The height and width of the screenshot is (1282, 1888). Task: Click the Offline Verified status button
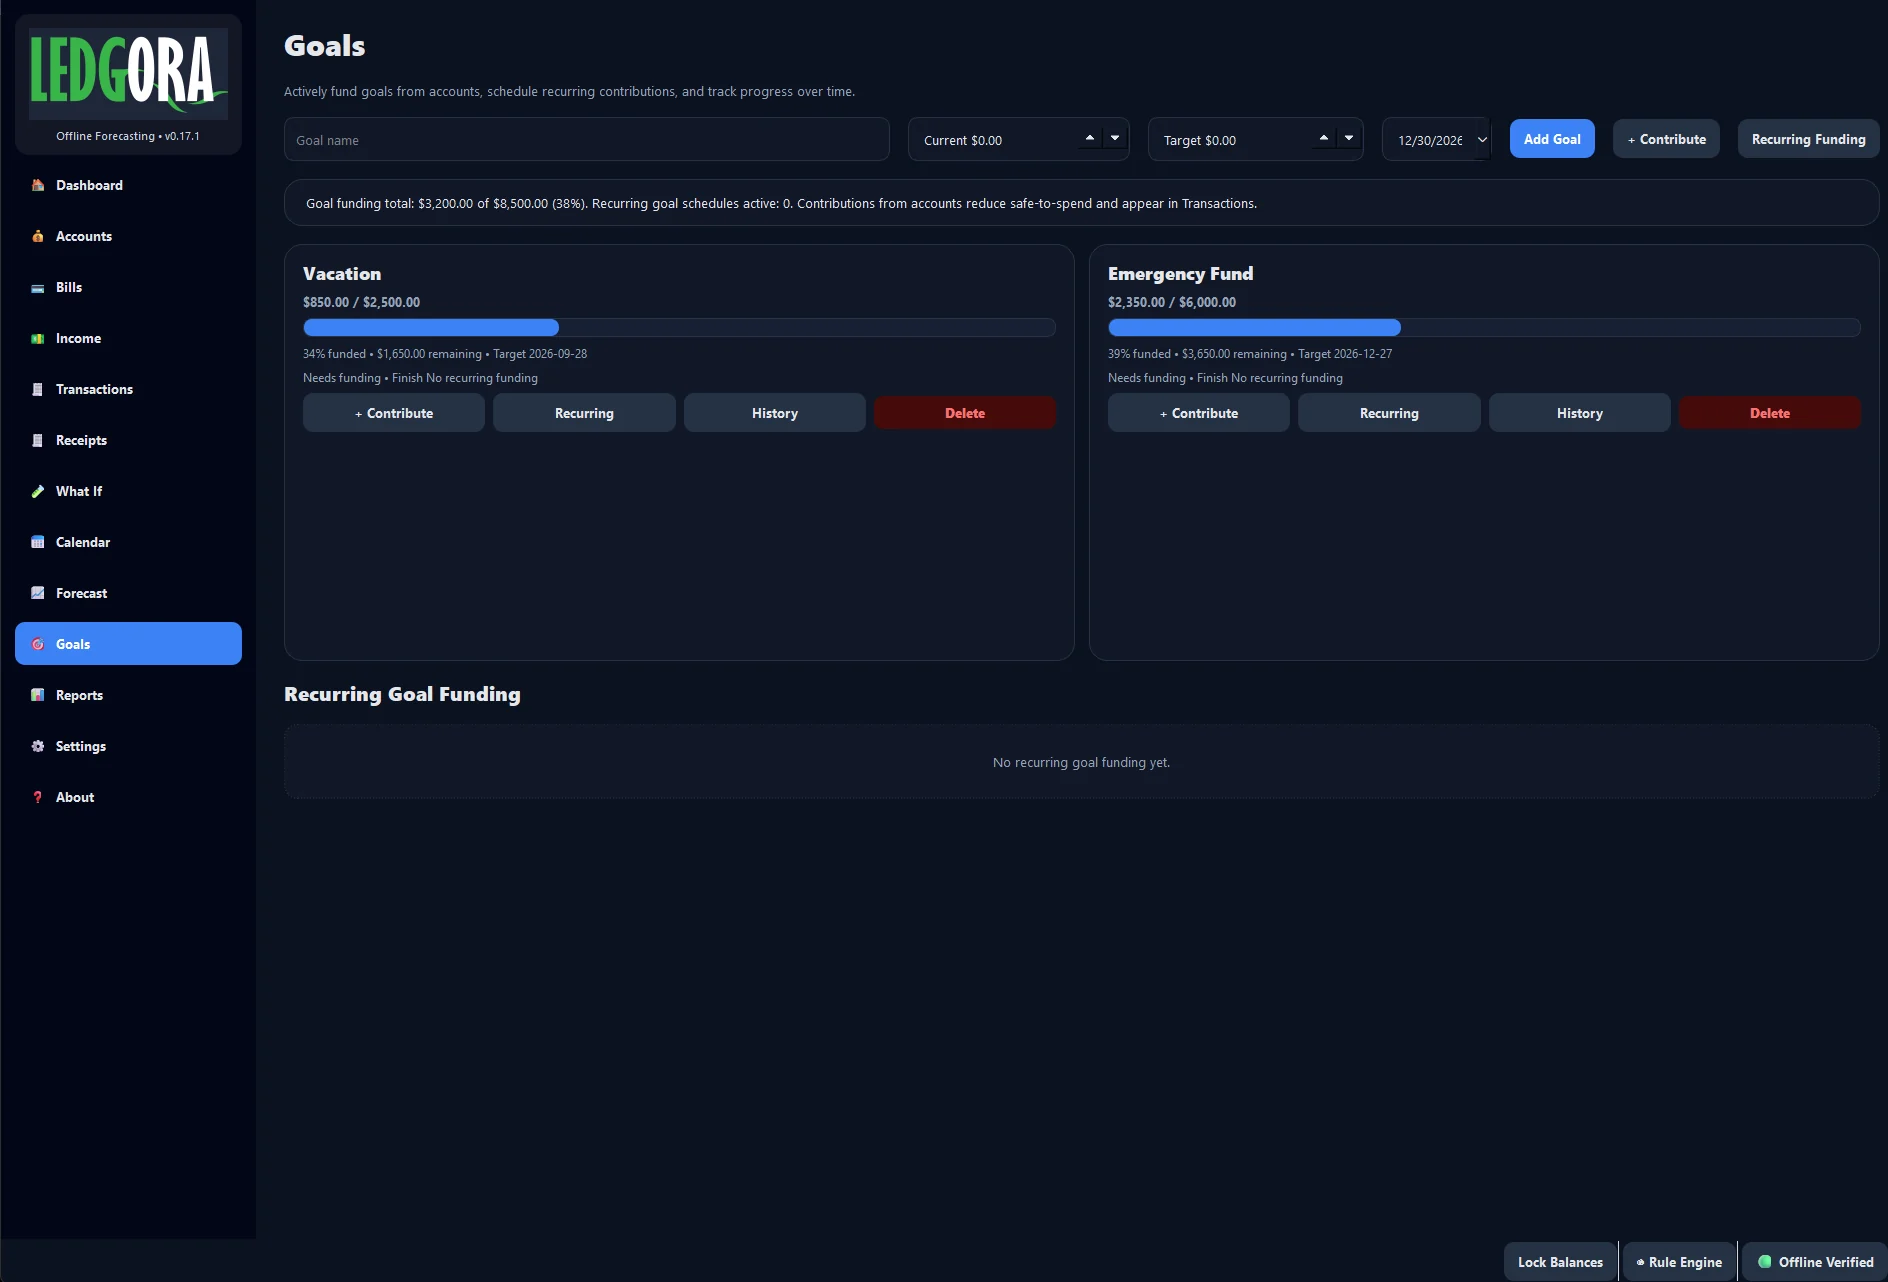coord(1815,1262)
